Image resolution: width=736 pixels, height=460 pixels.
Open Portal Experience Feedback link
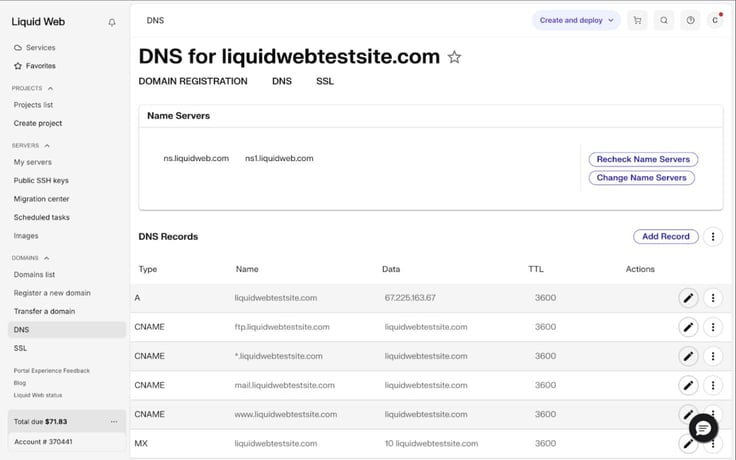click(x=52, y=371)
